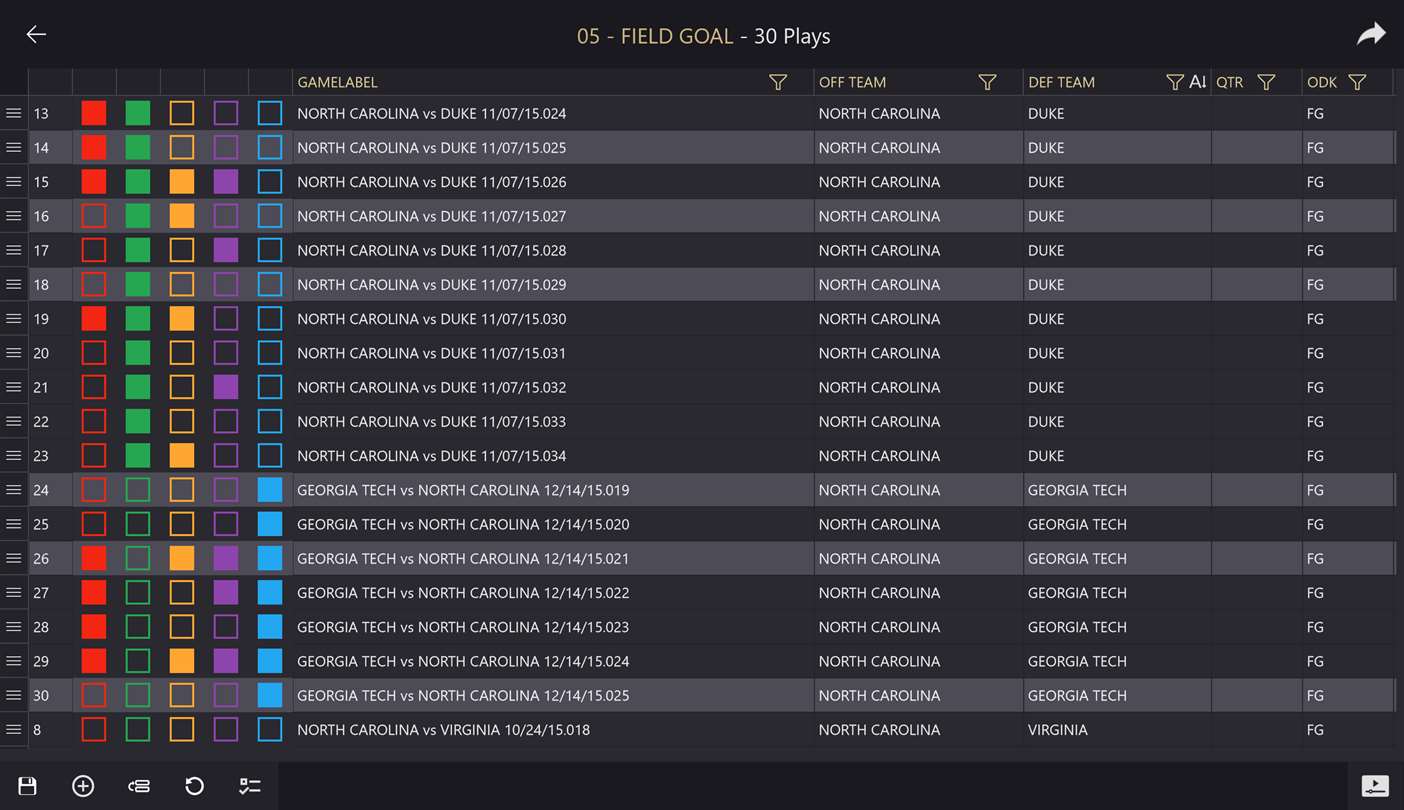Toggle the blue checkbox on play 13
The width and height of the screenshot is (1404, 810).
point(270,113)
